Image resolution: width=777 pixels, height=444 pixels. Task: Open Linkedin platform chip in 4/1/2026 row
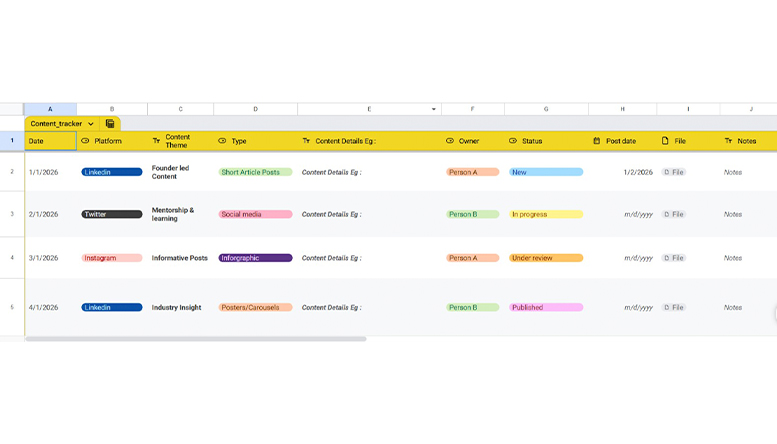click(x=112, y=307)
